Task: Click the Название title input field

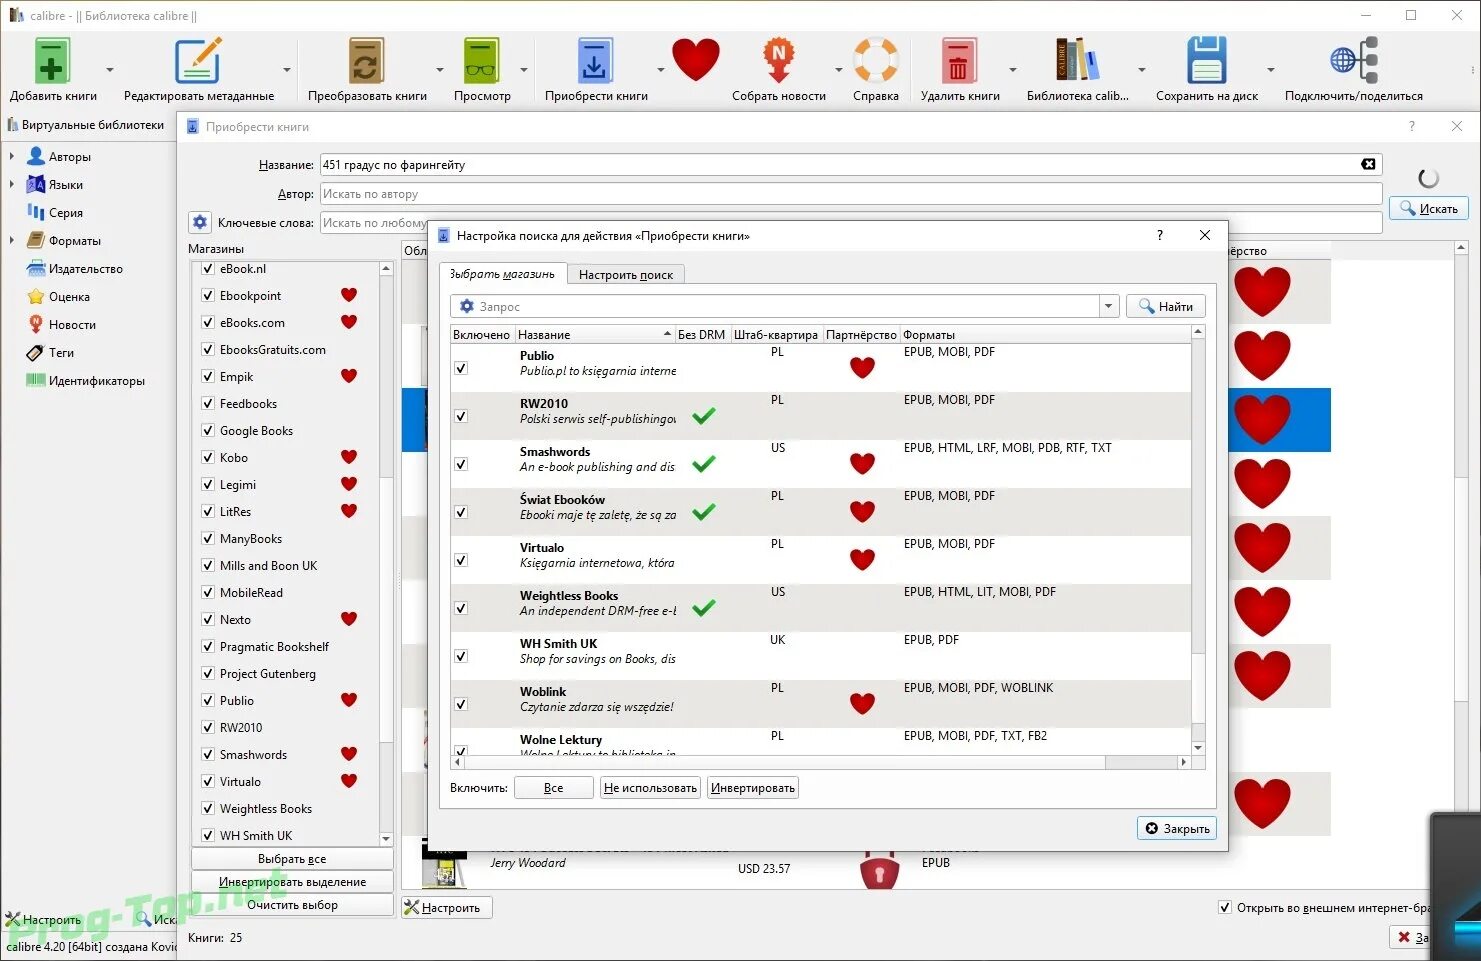Action: click(x=851, y=164)
